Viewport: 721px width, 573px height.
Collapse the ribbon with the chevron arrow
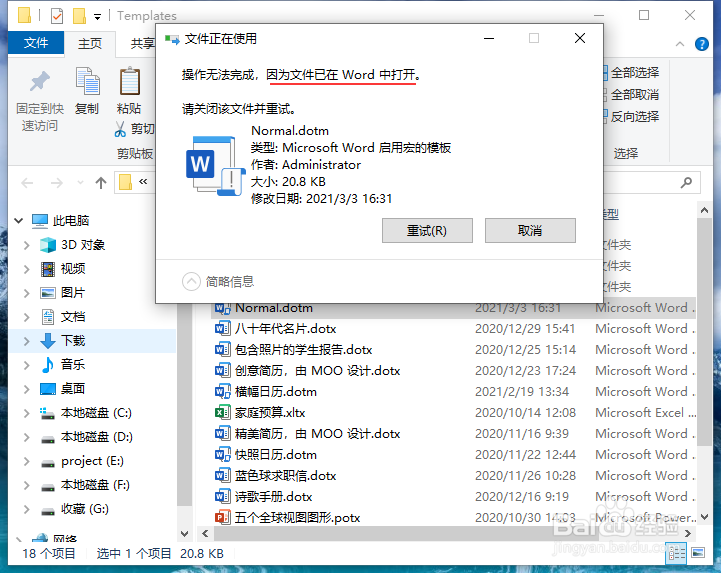[x=680, y=44]
